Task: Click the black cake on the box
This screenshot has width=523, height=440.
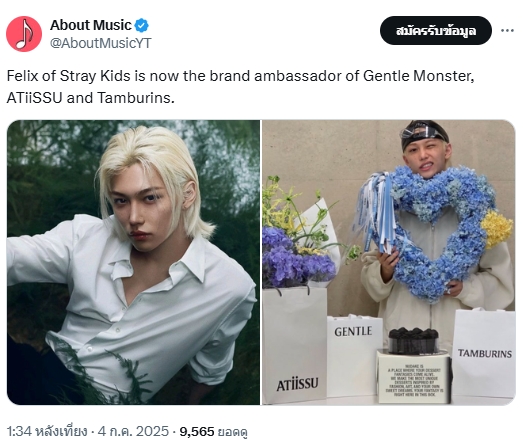Action: (x=413, y=340)
